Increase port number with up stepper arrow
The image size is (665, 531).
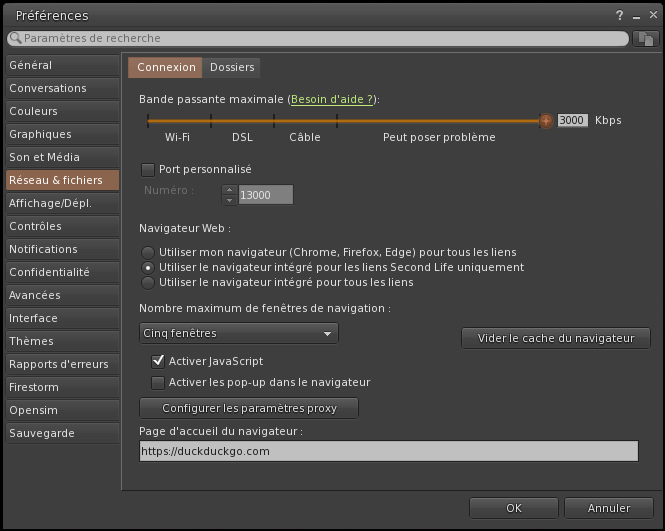229,190
